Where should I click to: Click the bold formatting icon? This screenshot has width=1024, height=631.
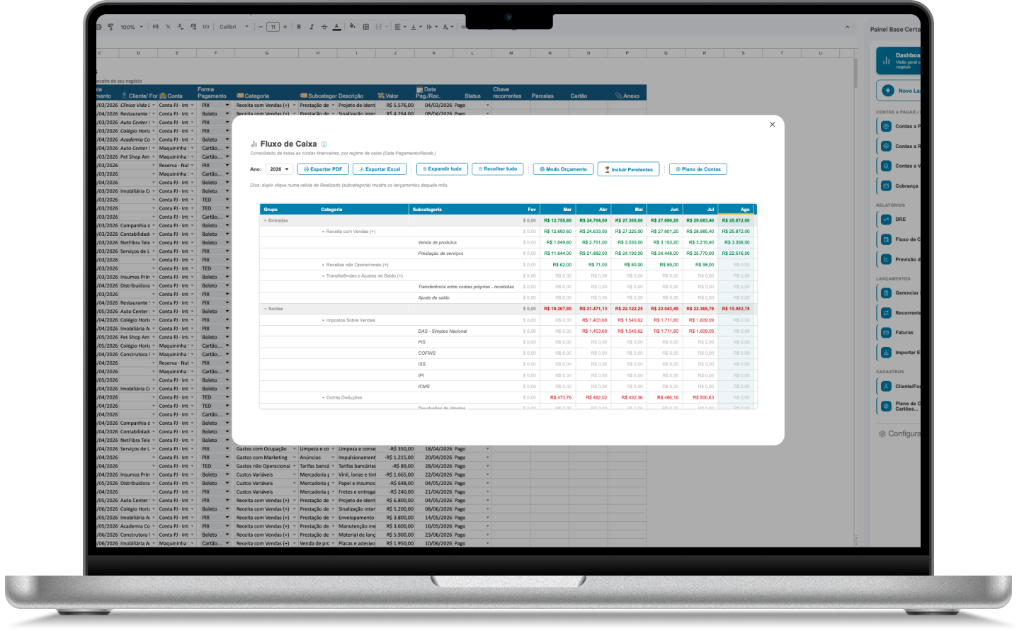(x=299, y=27)
